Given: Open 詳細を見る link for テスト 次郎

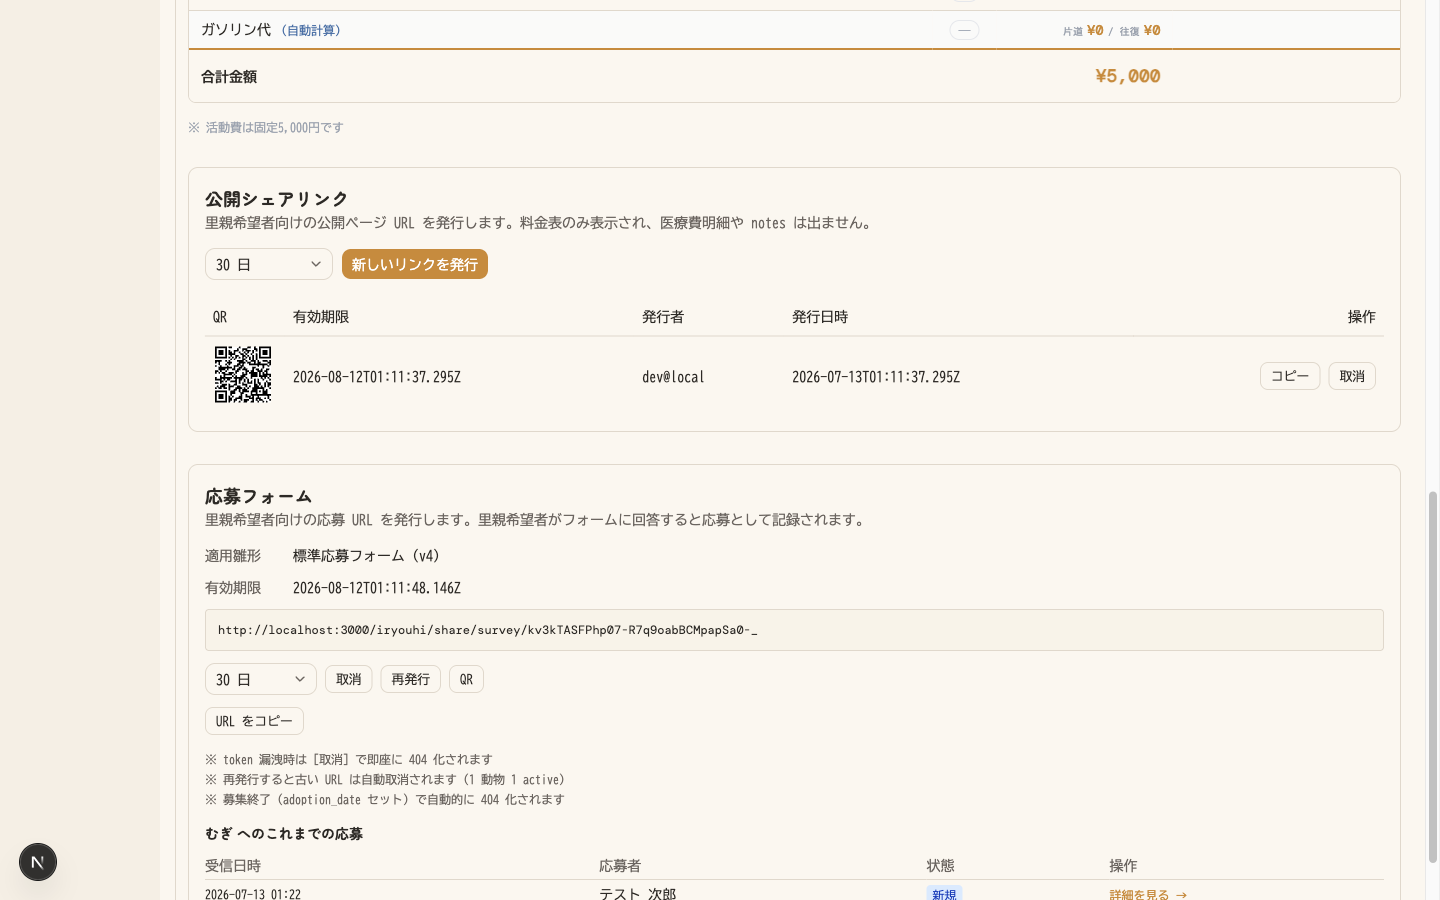Looking at the screenshot, I should tap(1148, 894).
